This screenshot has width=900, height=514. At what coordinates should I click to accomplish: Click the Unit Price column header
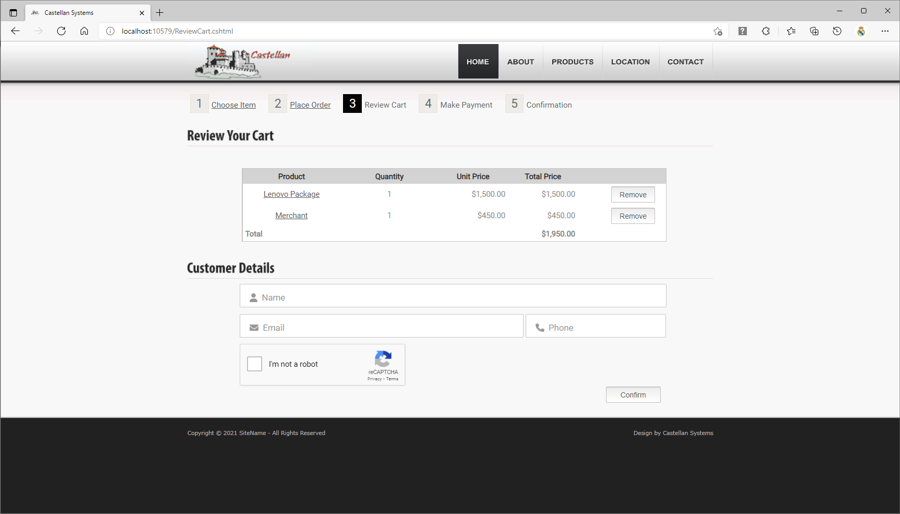point(473,176)
